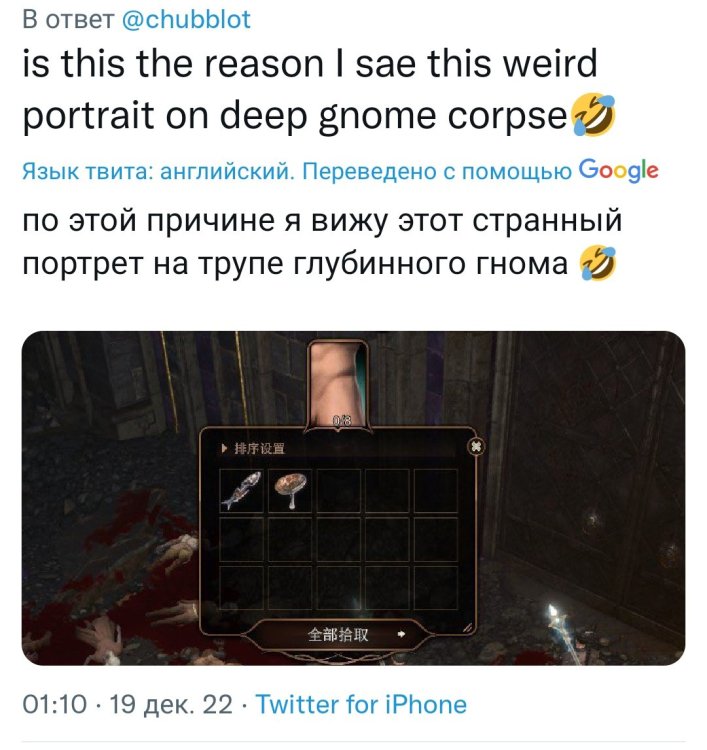Click the third empty slot in first row
707x750 pixels.
pyautogui.click(x=339, y=491)
